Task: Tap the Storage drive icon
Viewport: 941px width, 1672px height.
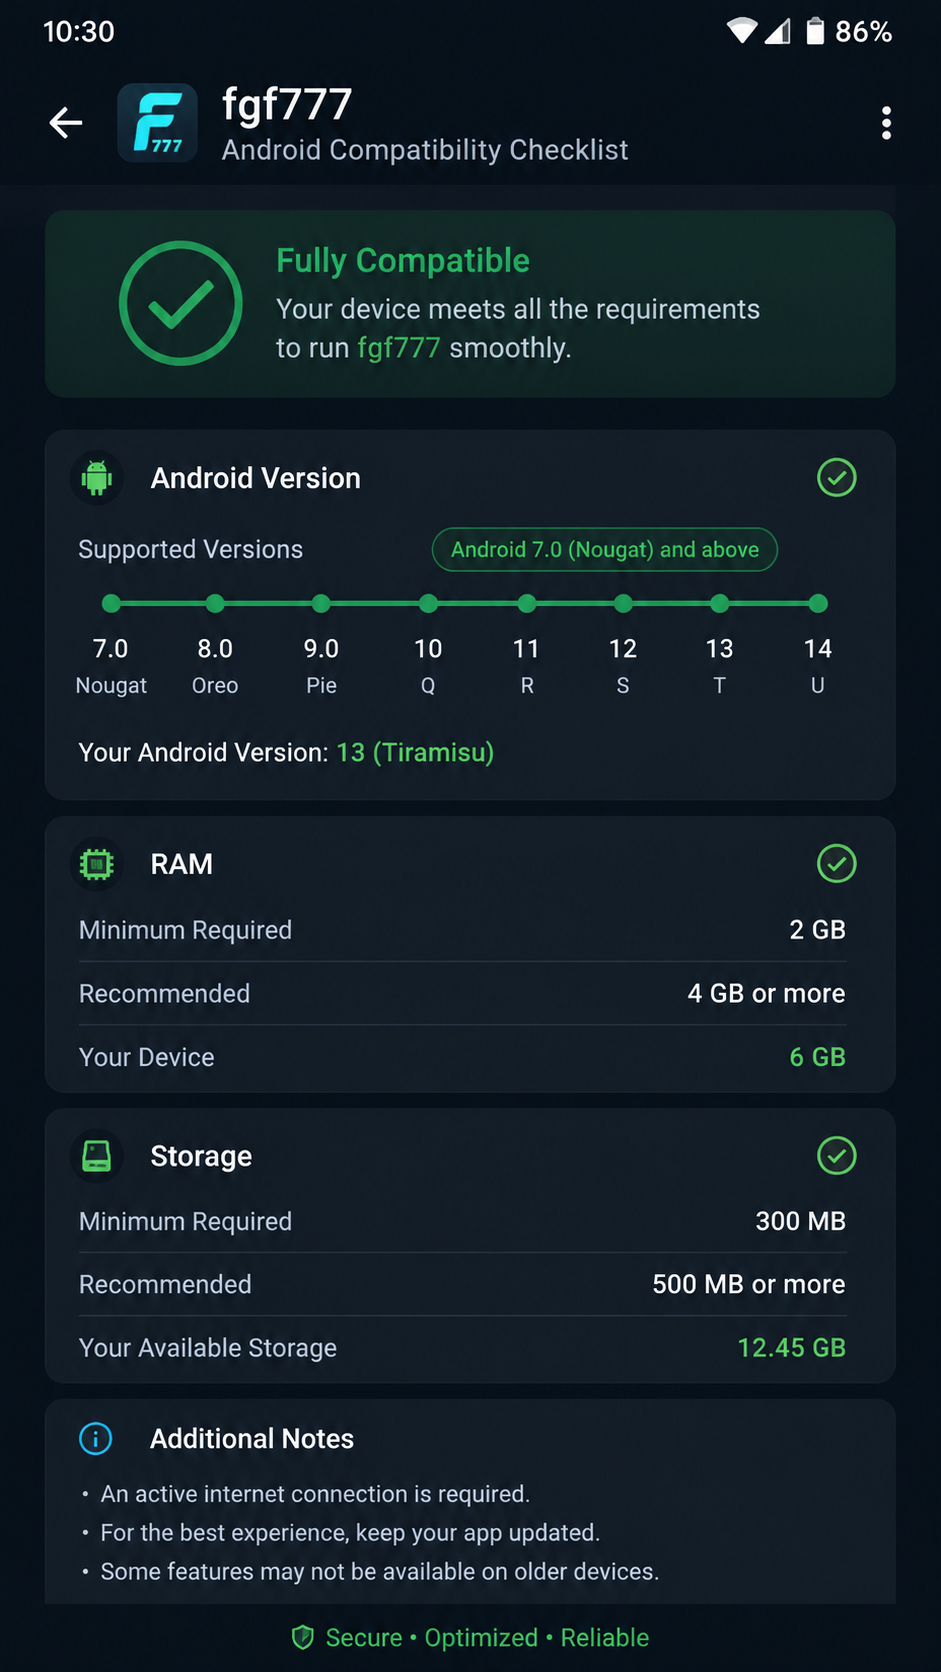Action: [x=97, y=1156]
